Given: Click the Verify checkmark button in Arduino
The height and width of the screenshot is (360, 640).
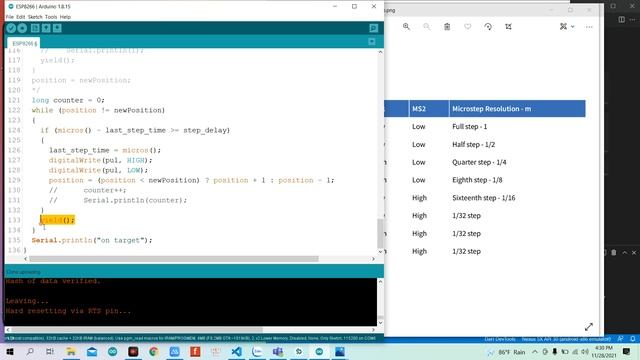Looking at the screenshot, I should (x=11, y=28).
